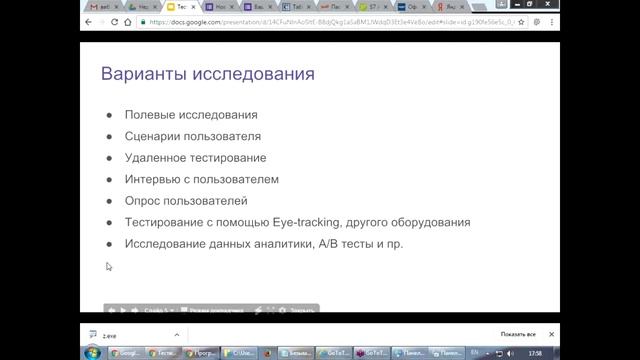Open presenter mode in the presentation toolbar
This screenshot has width=640, height=360.
(x=212, y=310)
